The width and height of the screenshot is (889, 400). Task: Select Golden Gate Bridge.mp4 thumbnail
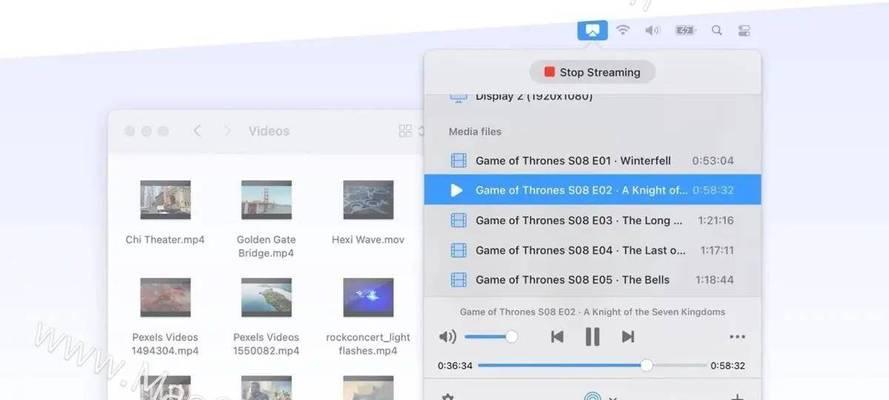[266, 199]
